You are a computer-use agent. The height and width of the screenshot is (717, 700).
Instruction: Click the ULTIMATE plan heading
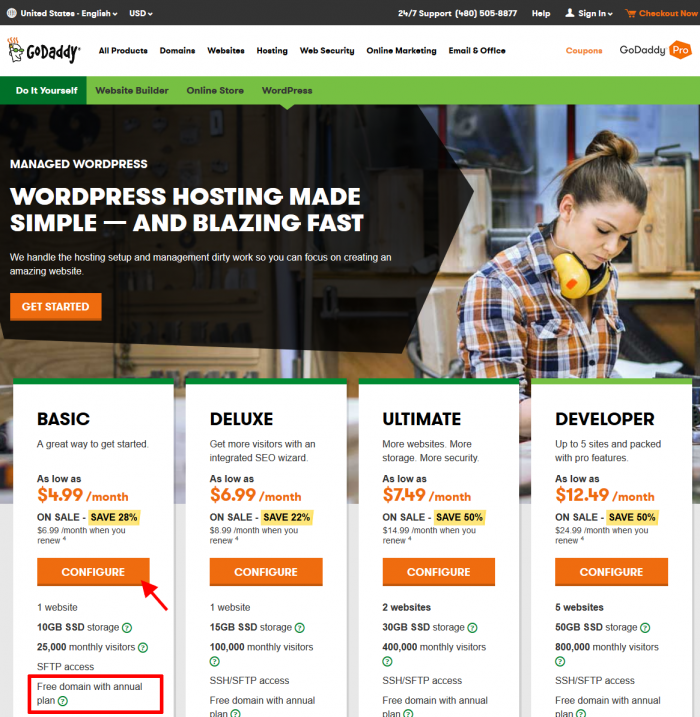pos(422,419)
